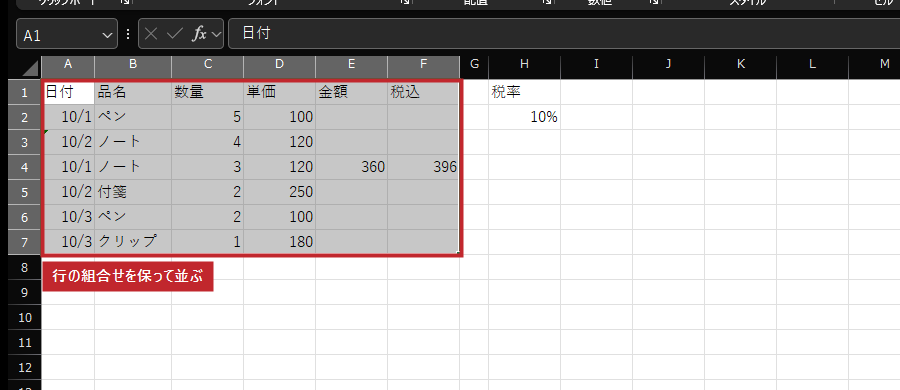Select the ノート cell in row 4
This screenshot has width=900, height=390.
(x=133, y=167)
